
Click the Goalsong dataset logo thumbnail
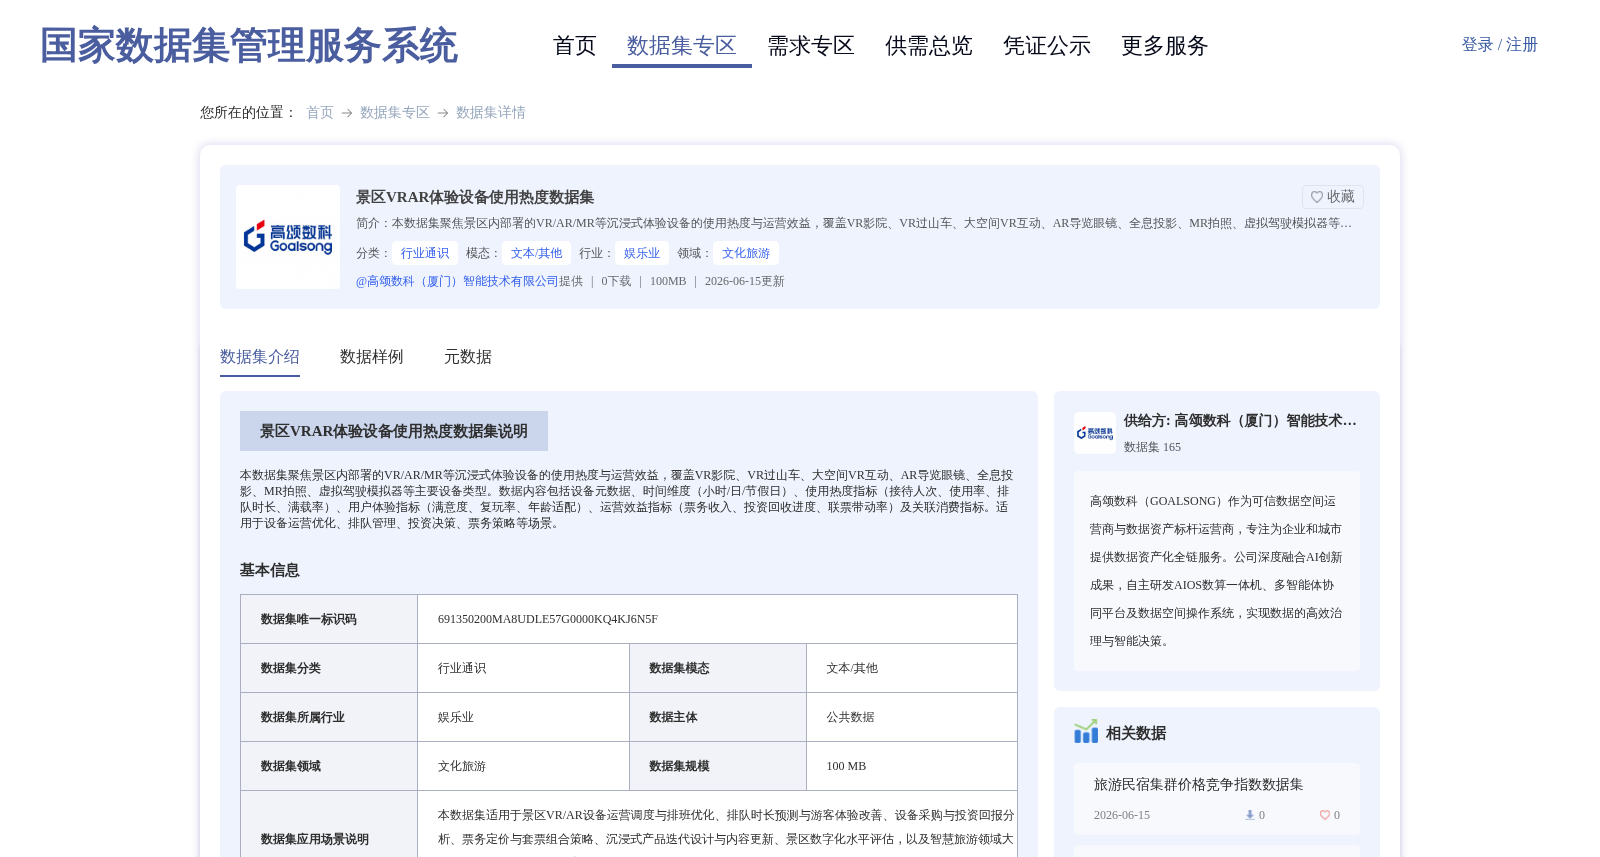pos(288,237)
